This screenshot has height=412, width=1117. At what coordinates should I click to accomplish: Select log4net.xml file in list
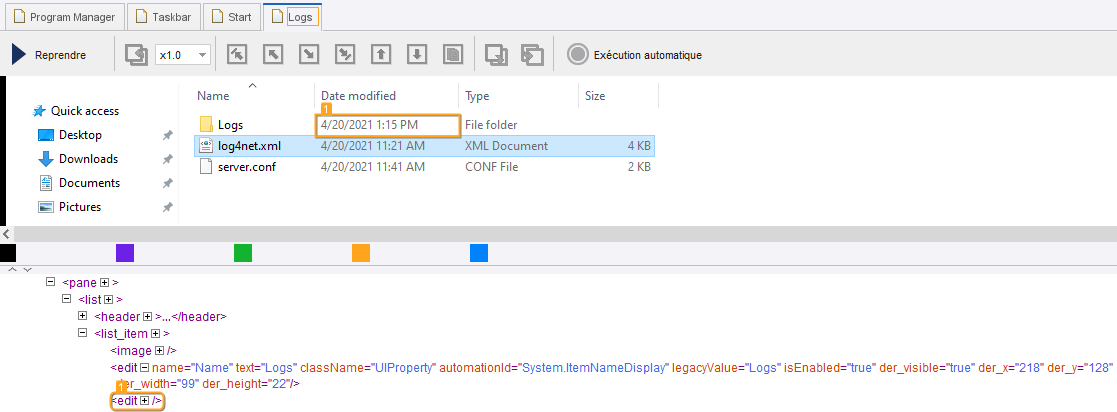coord(249,146)
